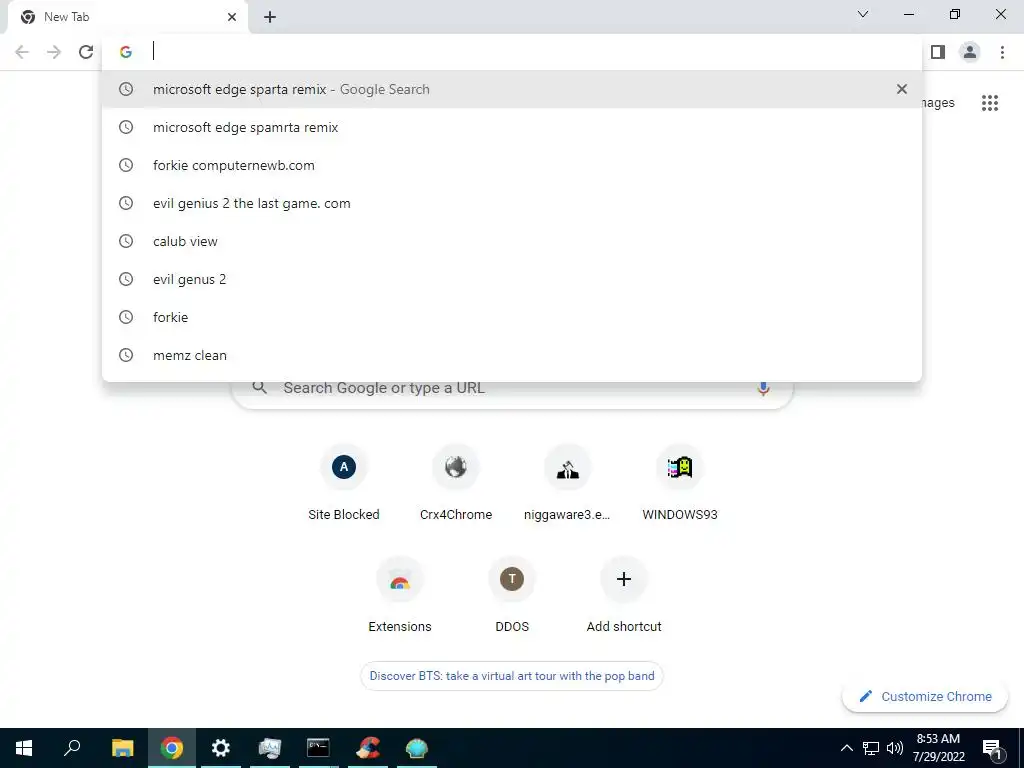Select 'forkie computernewb.com' suggestion
The height and width of the screenshot is (768, 1024).
coord(512,165)
